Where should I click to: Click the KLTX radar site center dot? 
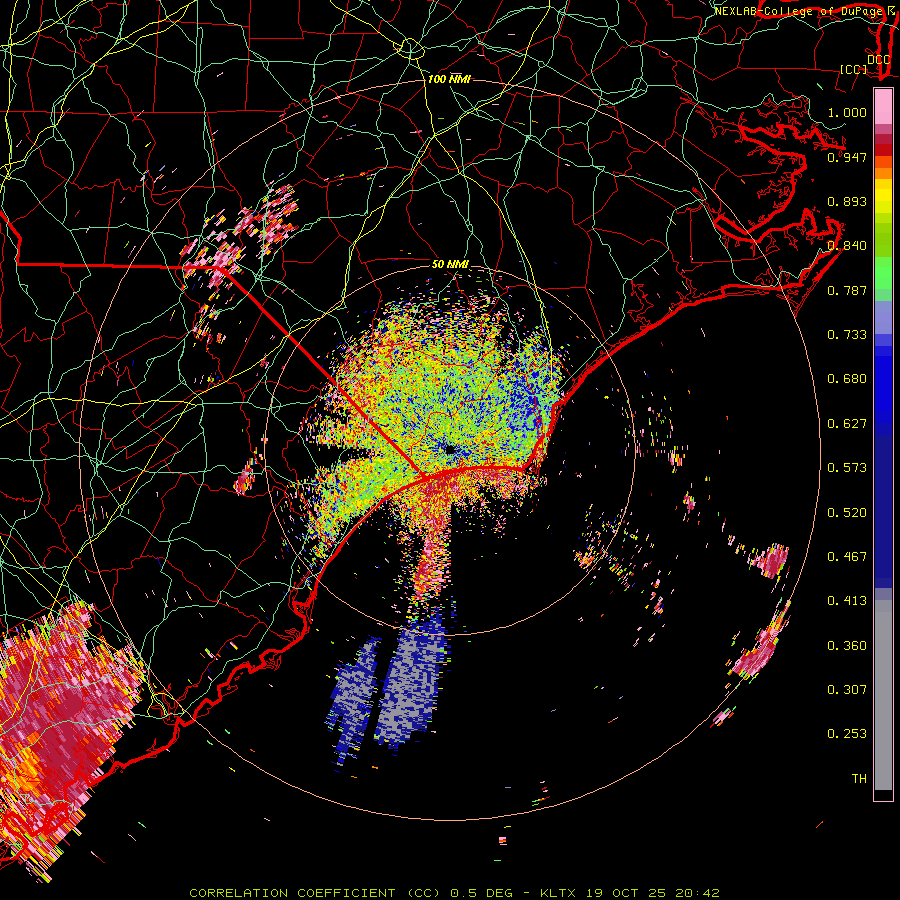(450, 449)
